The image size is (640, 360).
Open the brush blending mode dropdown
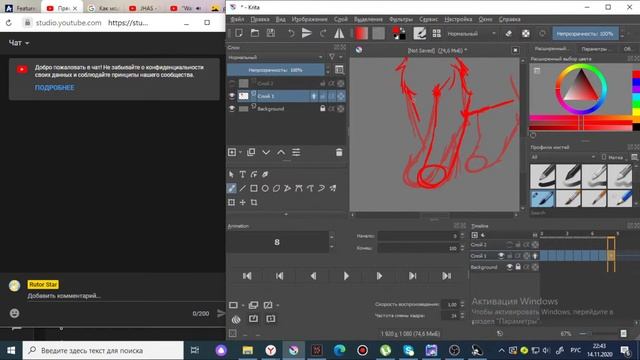(471, 33)
